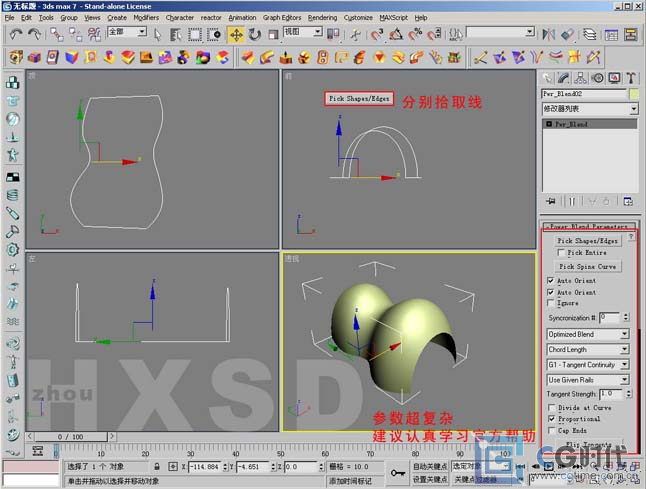Screen dimensions: 646x489
Task: Click the Pick Spine Curve button
Action: point(587,267)
